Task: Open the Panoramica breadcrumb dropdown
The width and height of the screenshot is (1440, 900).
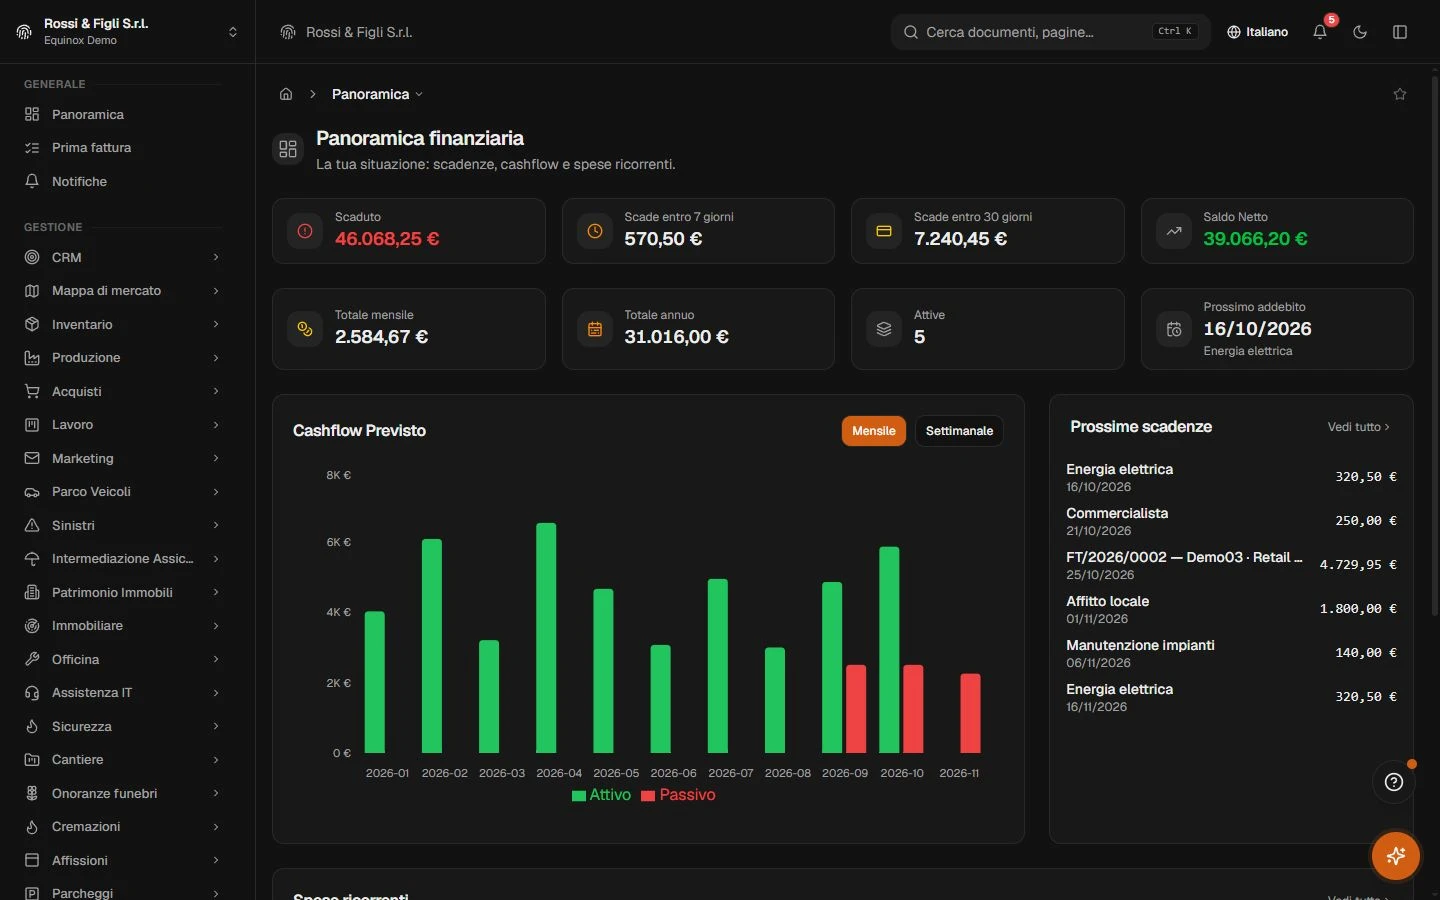Action: tap(377, 94)
